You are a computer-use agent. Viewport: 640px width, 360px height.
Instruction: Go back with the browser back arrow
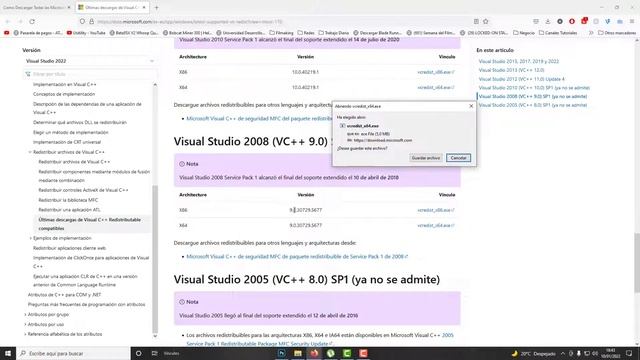(x=7, y=22)
